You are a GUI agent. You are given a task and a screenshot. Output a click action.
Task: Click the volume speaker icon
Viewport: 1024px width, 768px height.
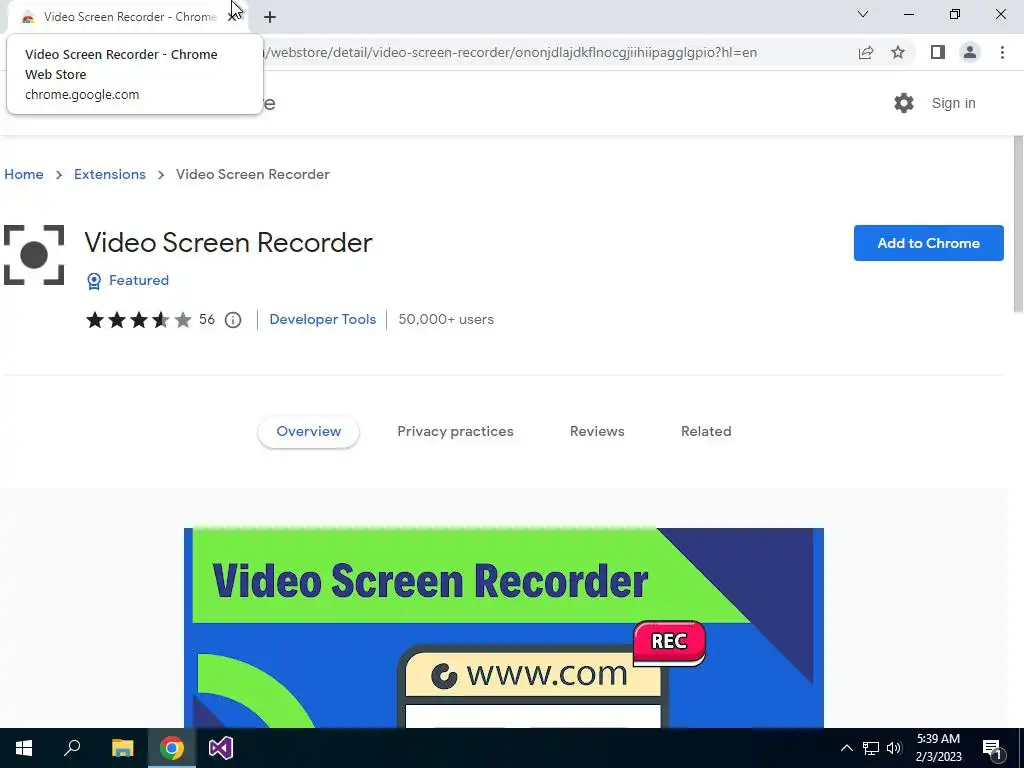894,748
